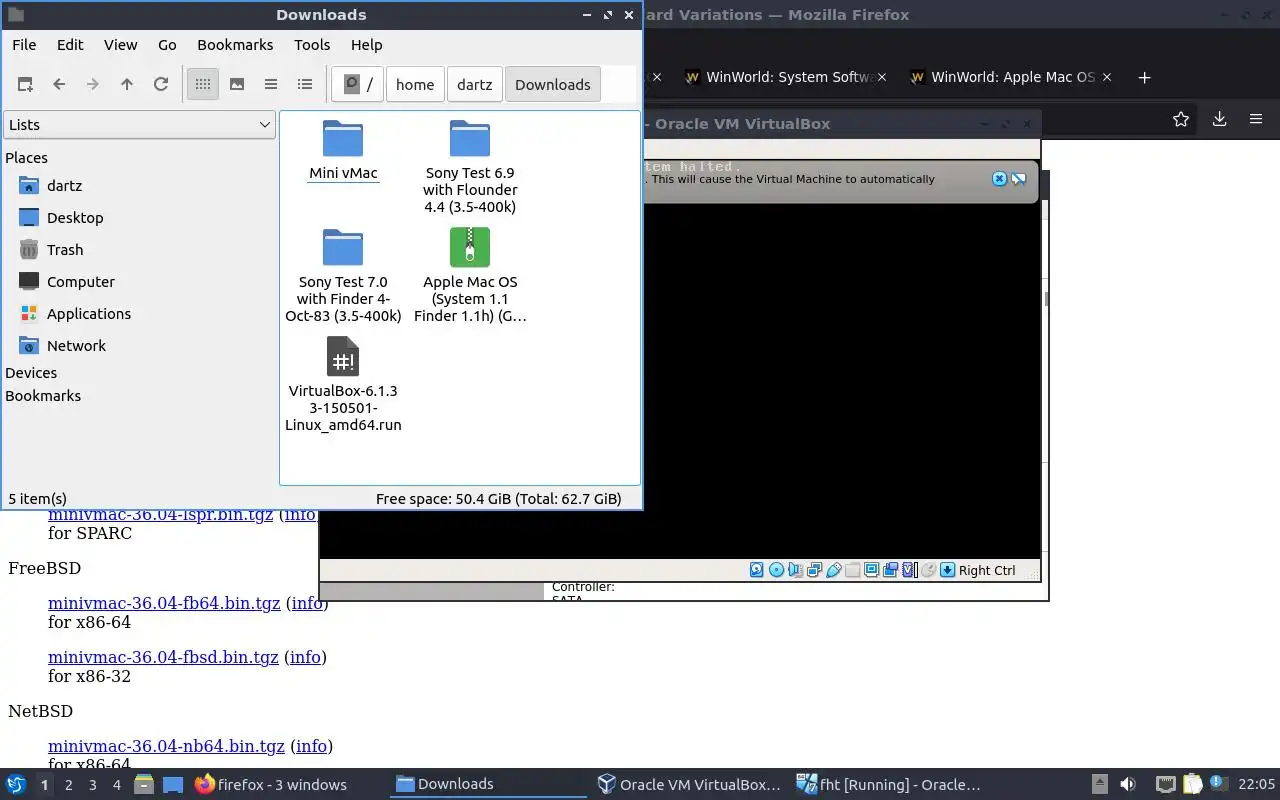Open volume control in tray
The height and width of the screenshot is (800, 1280).
coord(1127,785)
